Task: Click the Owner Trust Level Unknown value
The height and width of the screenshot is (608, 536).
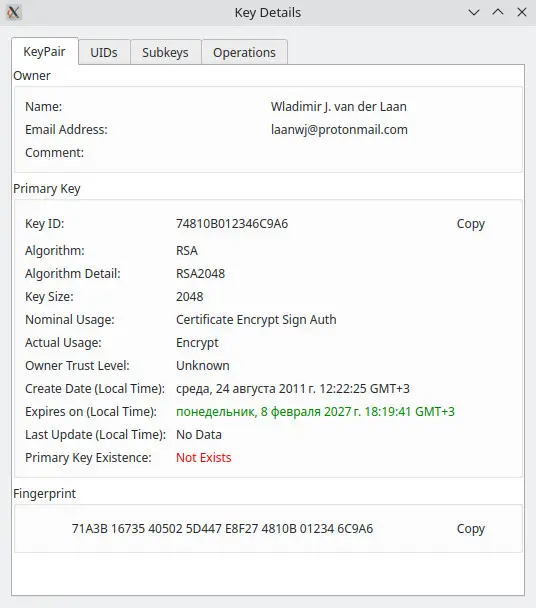Action: point(203,366)
